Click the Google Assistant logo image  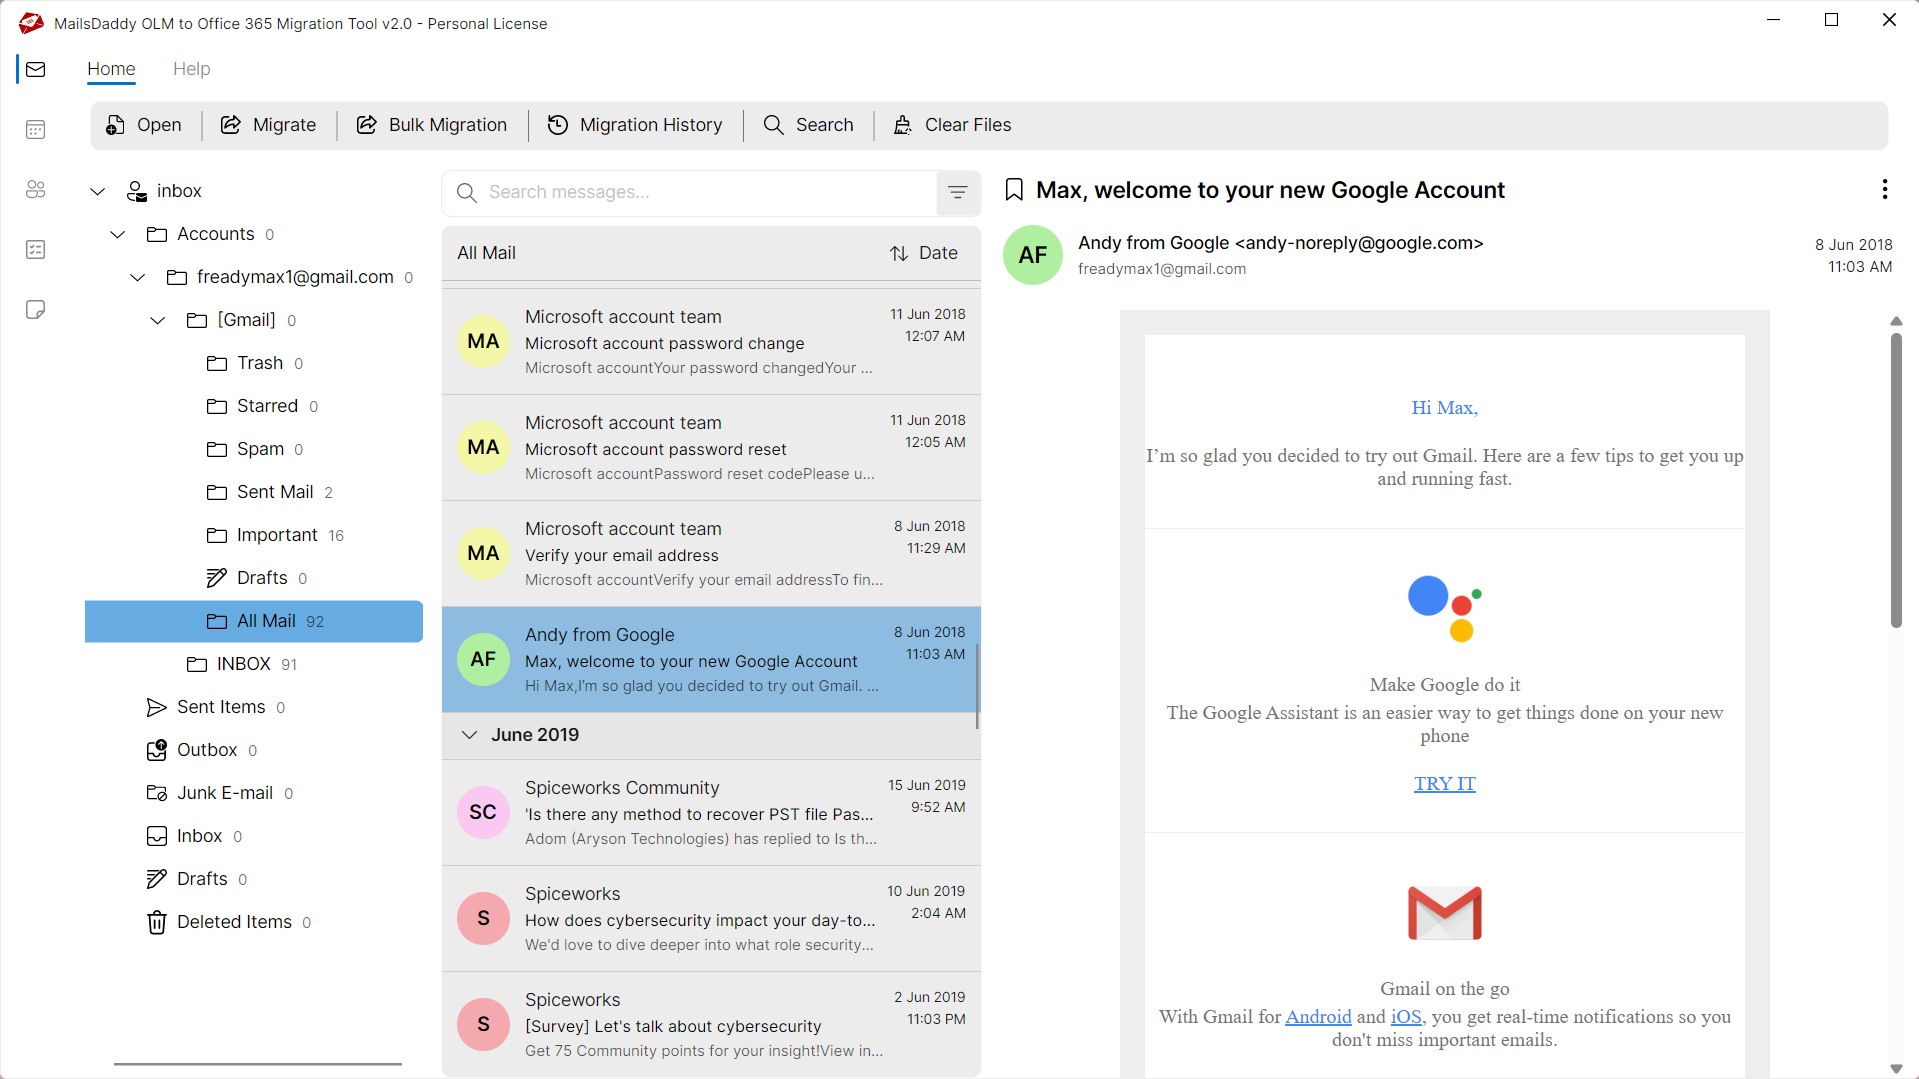[x=1444, y=608]
